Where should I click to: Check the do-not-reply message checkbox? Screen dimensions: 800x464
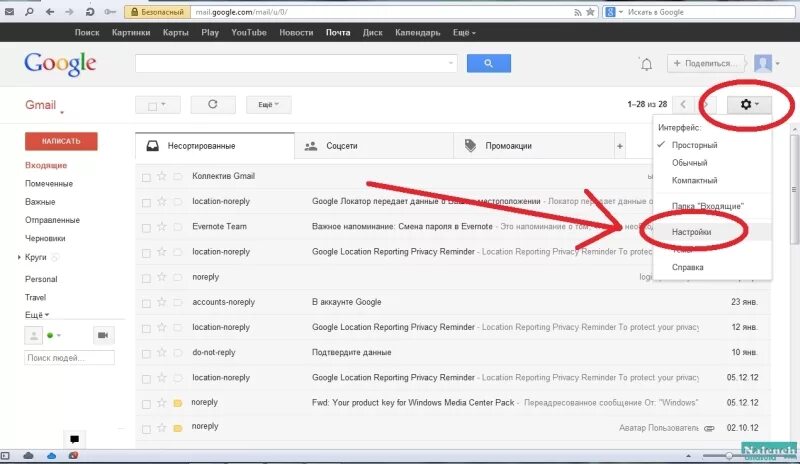pos(146,353)
